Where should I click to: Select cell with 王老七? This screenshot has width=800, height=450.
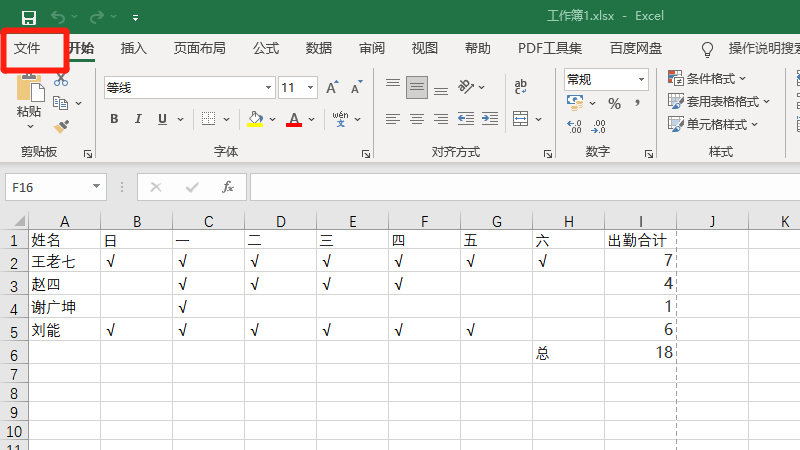point(64,261)
